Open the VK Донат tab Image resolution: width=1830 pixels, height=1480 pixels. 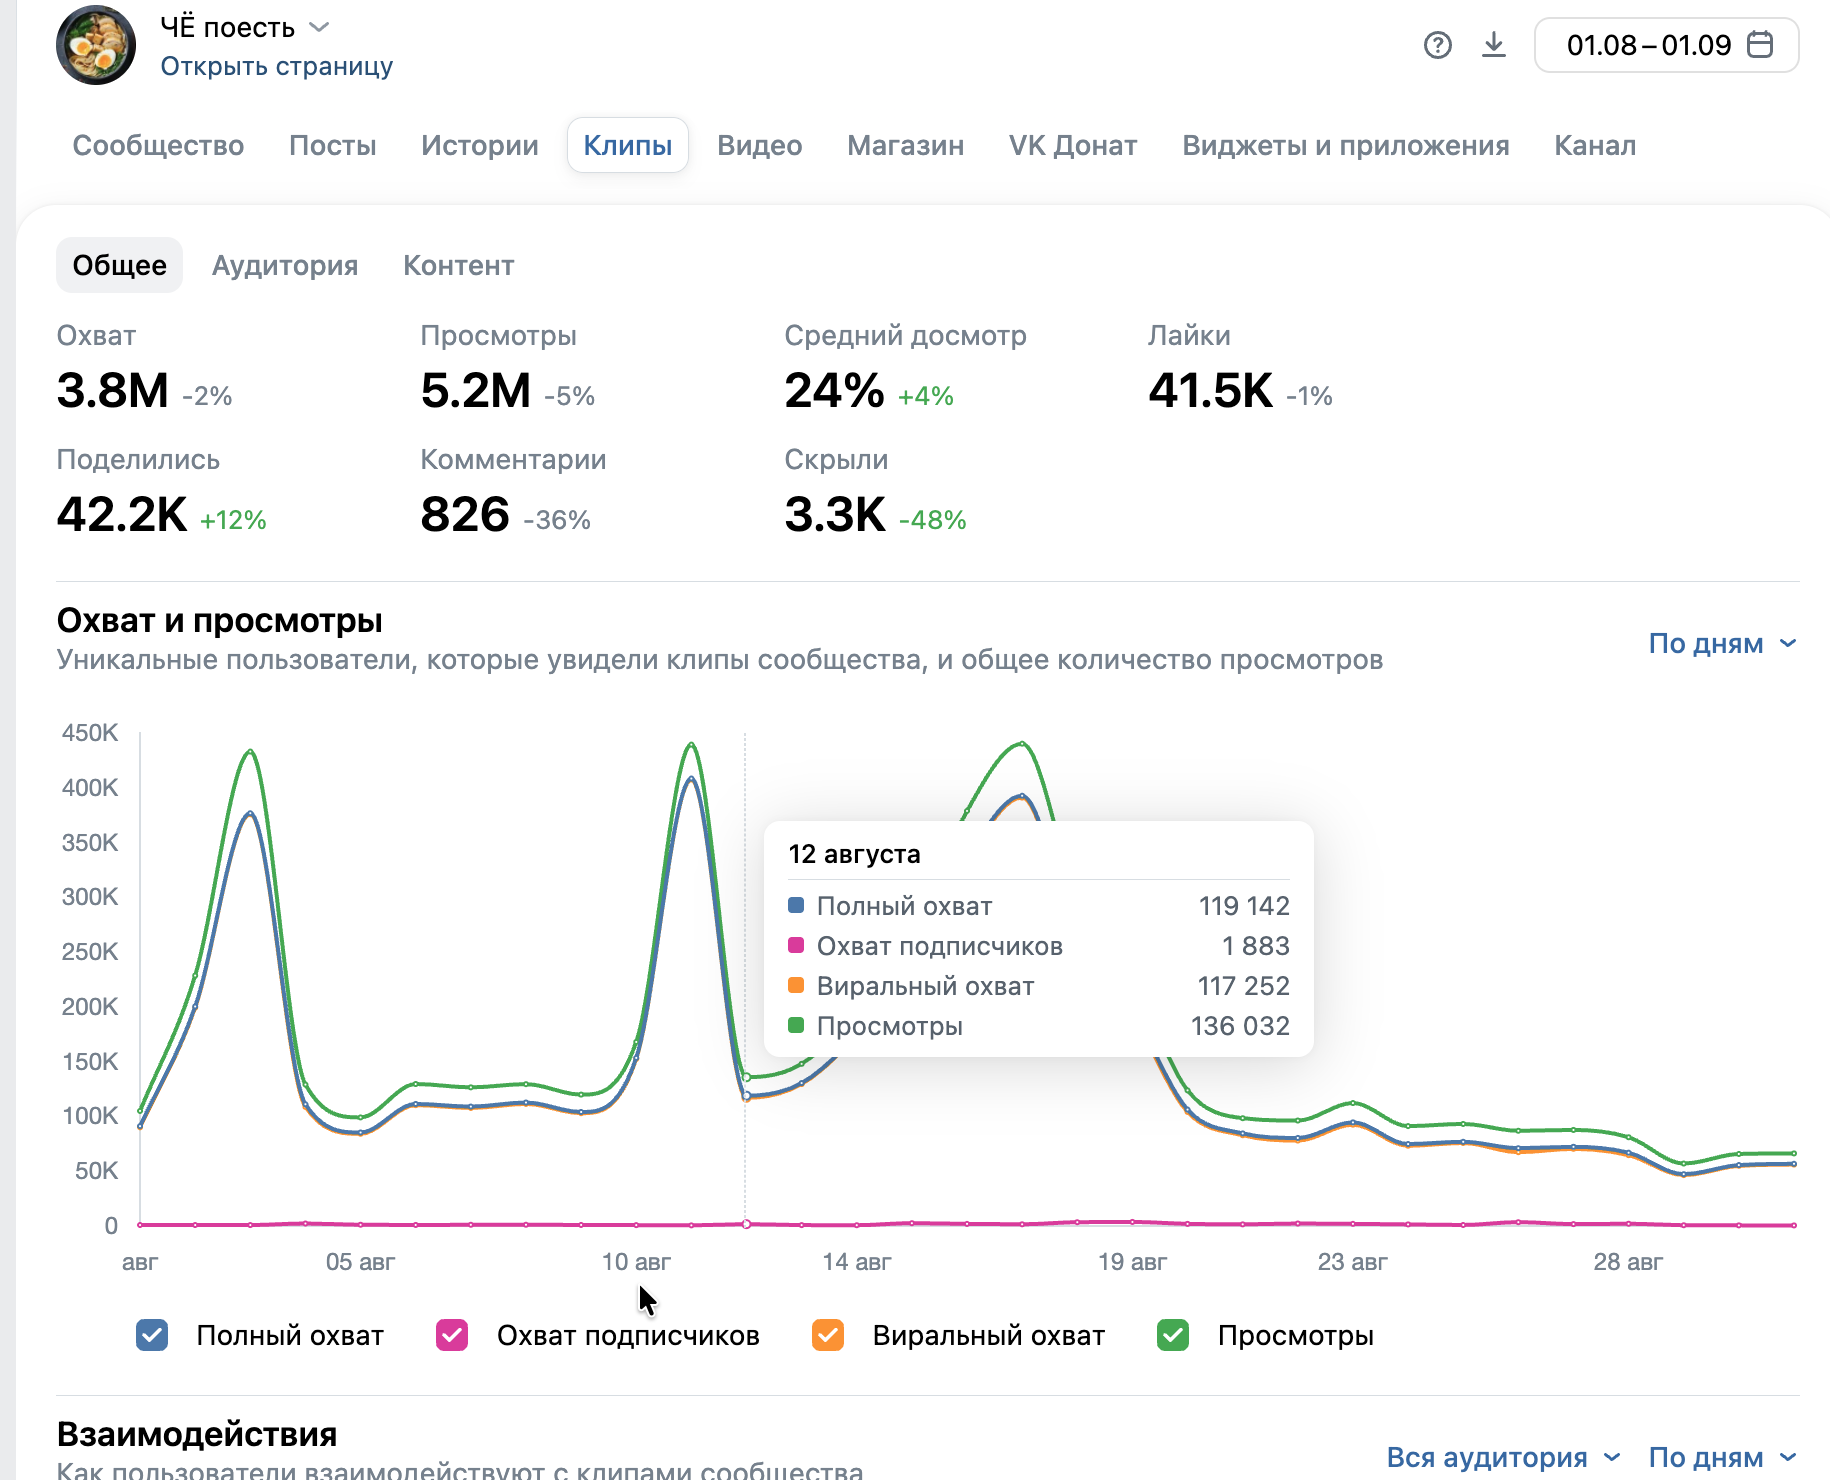(x=1073, y=145)
